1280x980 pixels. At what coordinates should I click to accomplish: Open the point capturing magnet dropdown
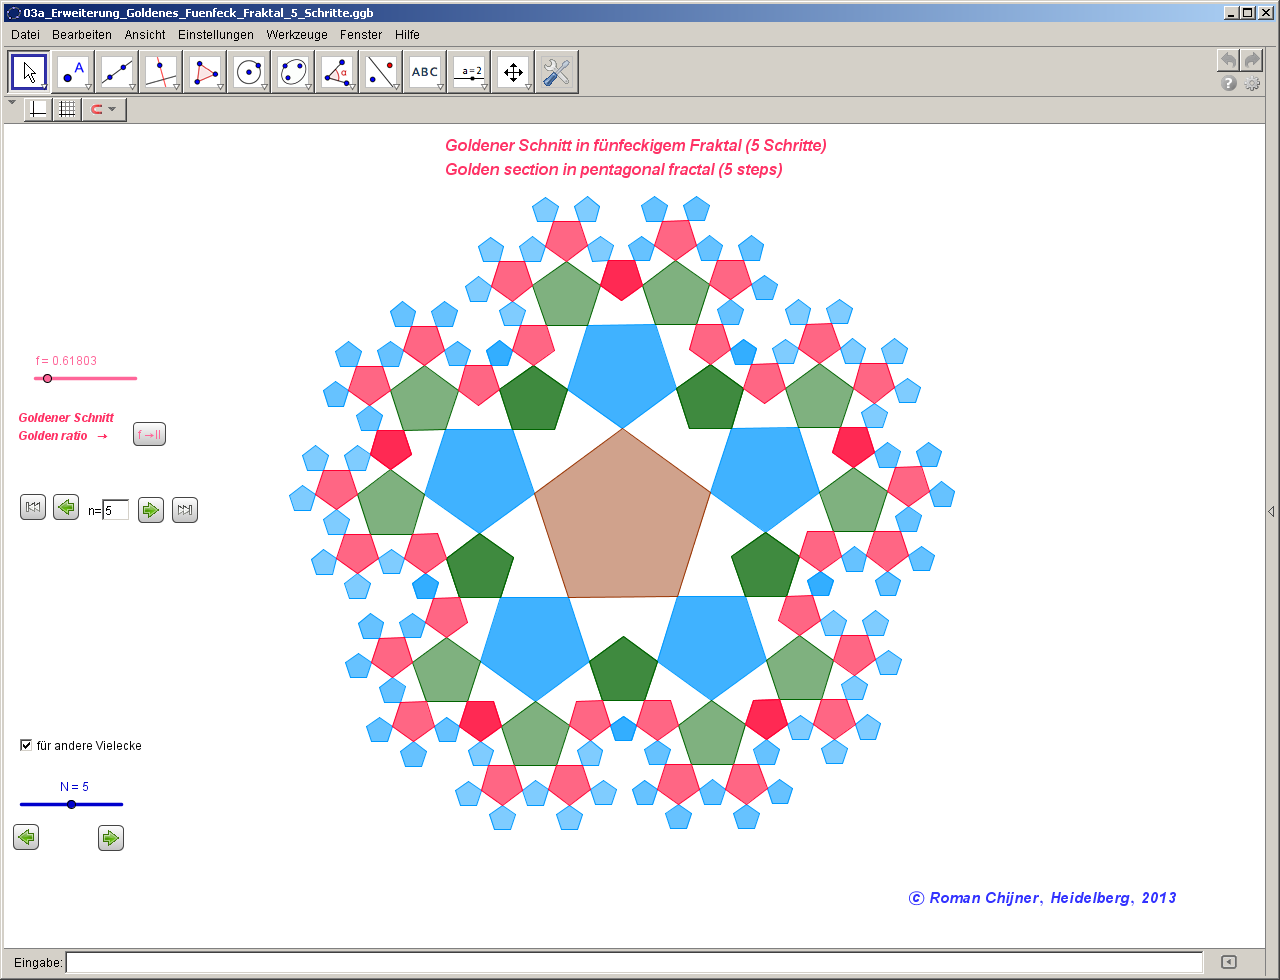coord(104,109)
